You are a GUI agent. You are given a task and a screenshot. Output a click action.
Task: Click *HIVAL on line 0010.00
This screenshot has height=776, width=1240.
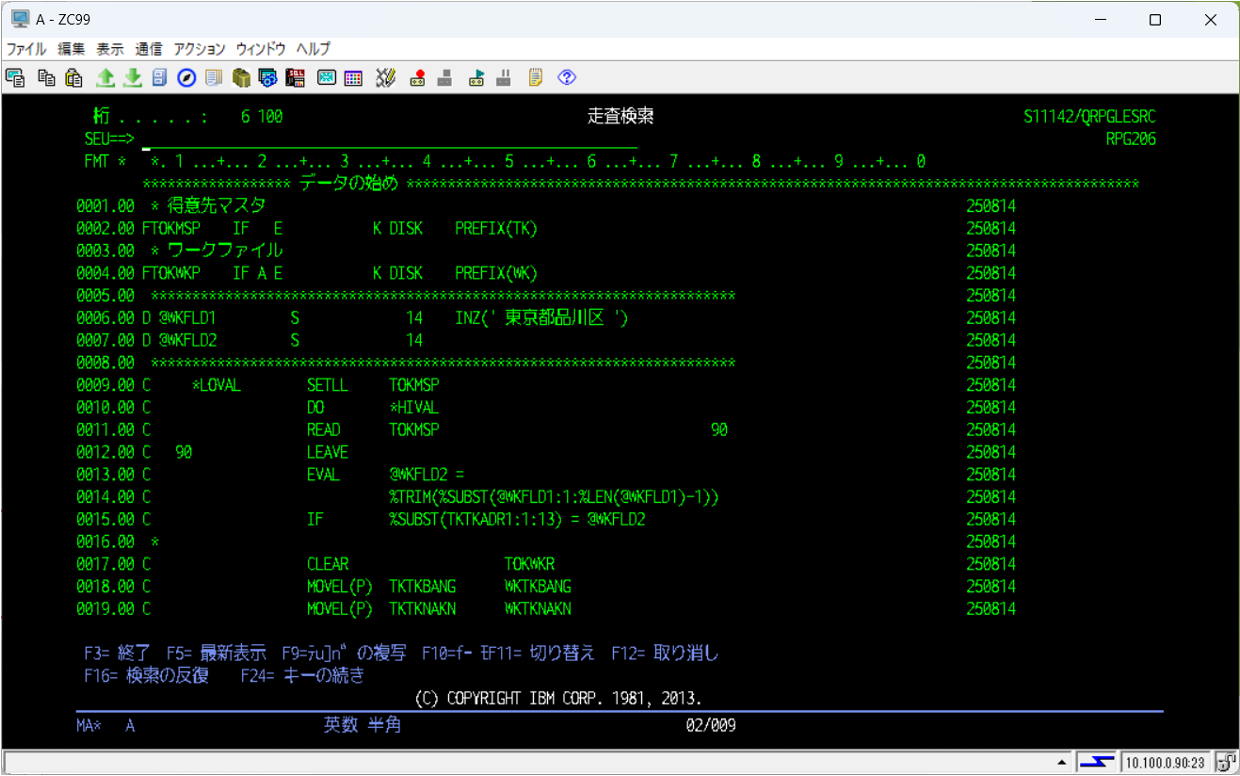(414, 407)
